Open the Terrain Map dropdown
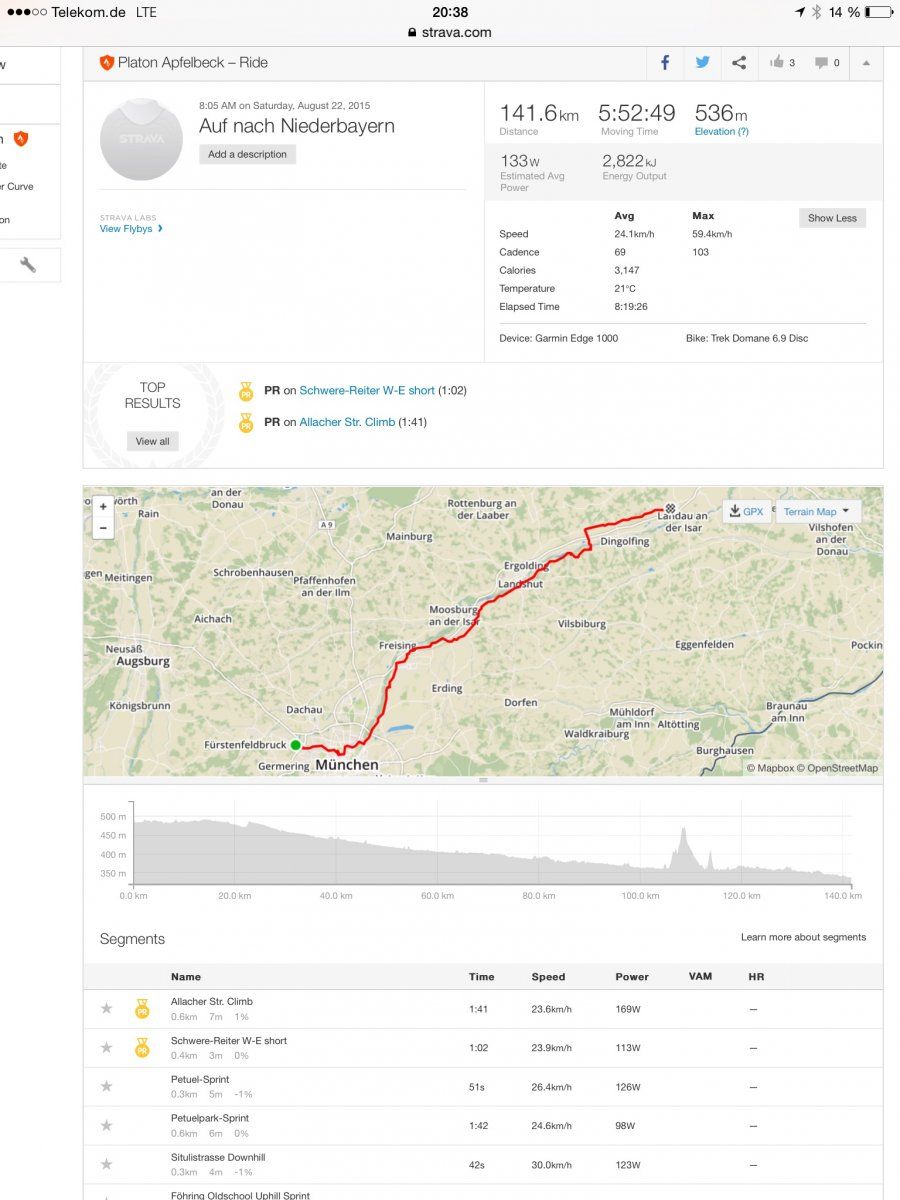Screen dimensions: 900x1200 point(817,511)
